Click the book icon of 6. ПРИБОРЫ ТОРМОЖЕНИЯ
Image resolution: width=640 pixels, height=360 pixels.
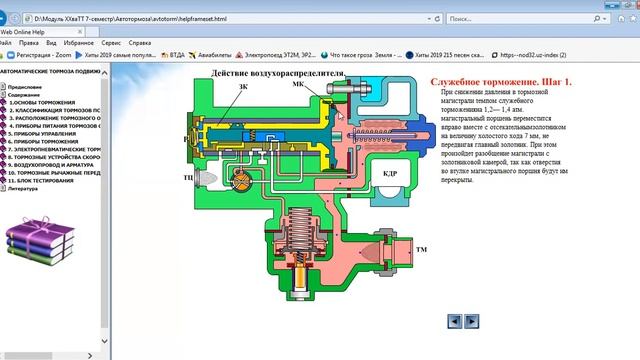point(3,141)
